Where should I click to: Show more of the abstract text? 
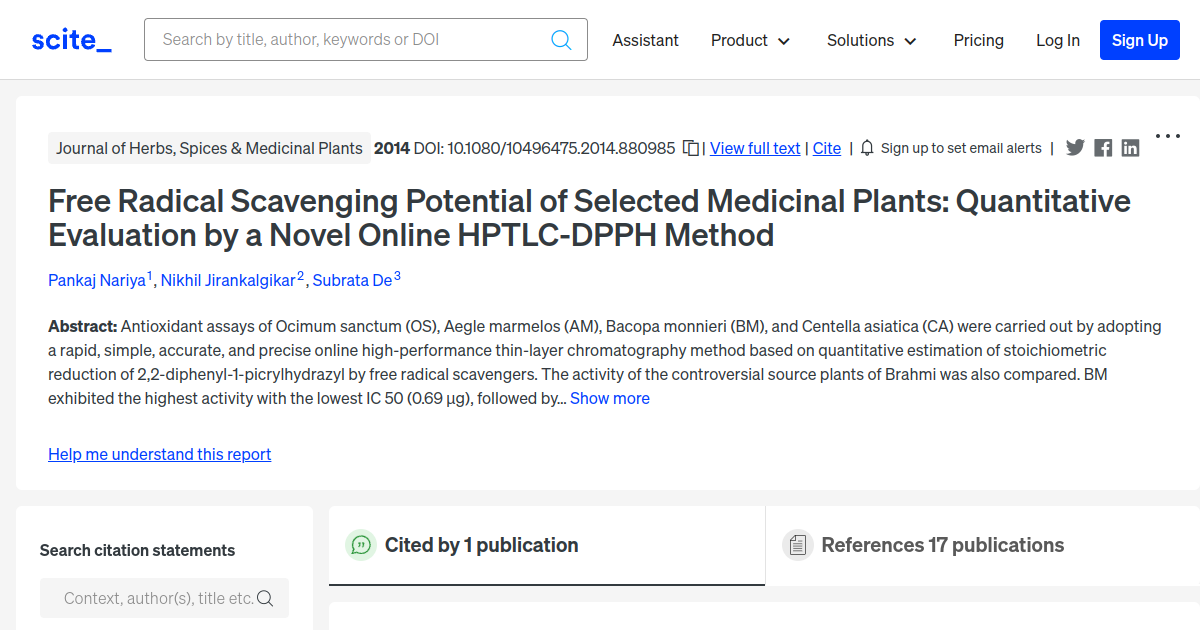tap(610, 398)
